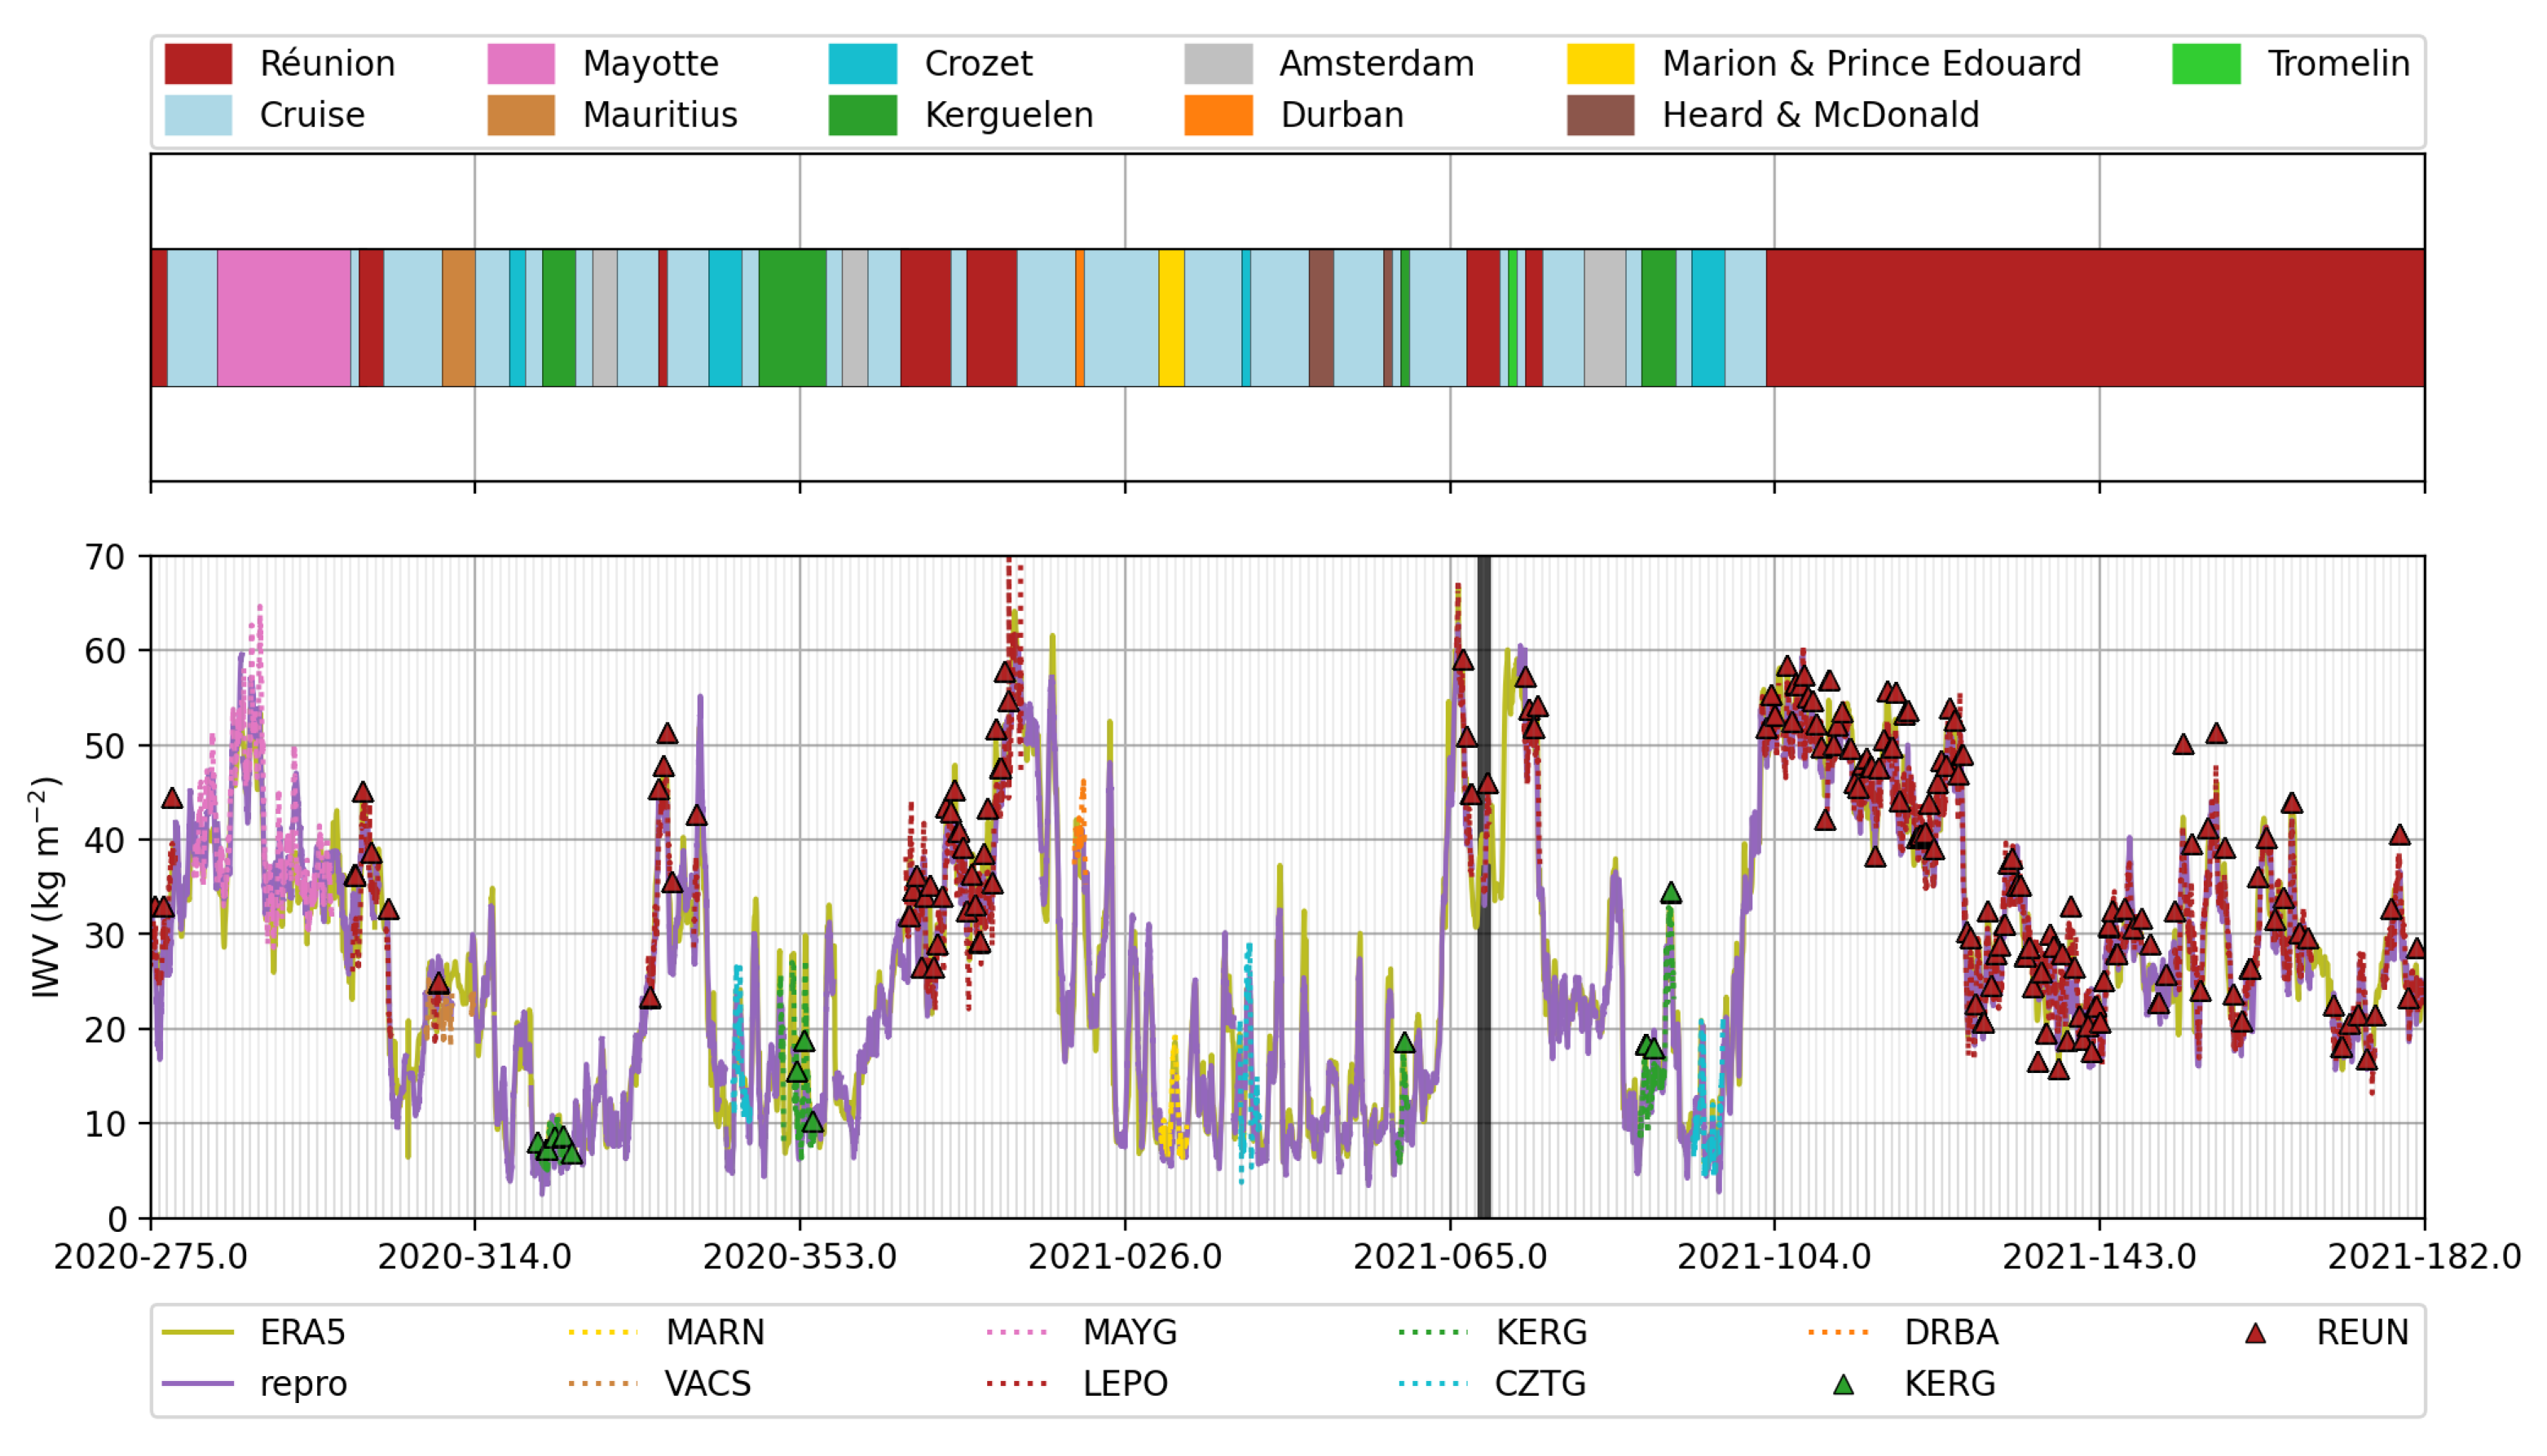Click the Mauritius brown legend swatch
The height and width of the screenshot is (1456, 2547).
(520, 115)
